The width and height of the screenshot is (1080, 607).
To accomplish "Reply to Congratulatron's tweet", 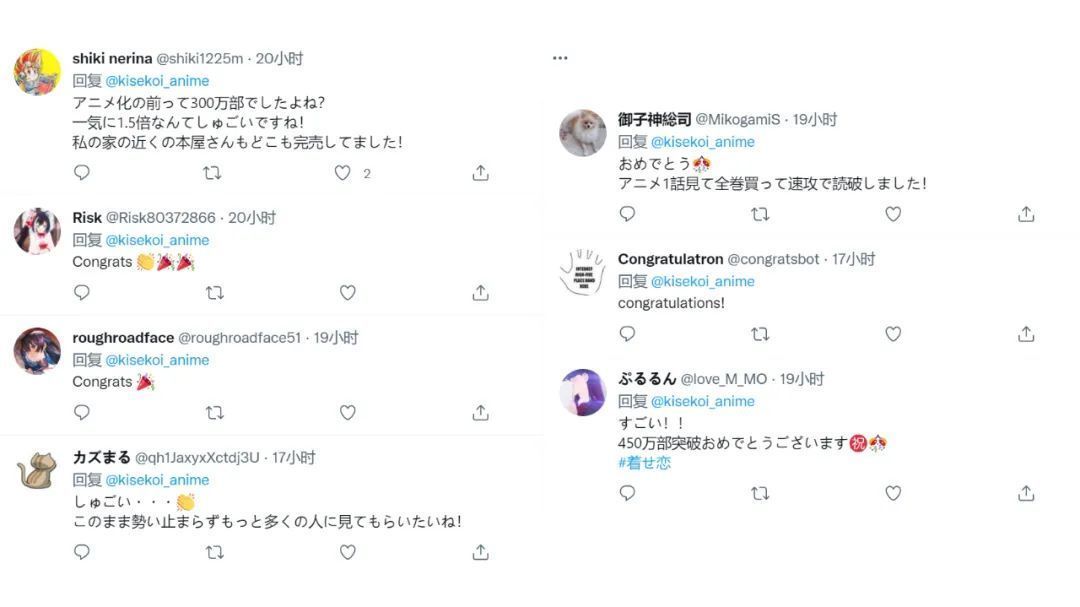I will (x=627, y=334).
